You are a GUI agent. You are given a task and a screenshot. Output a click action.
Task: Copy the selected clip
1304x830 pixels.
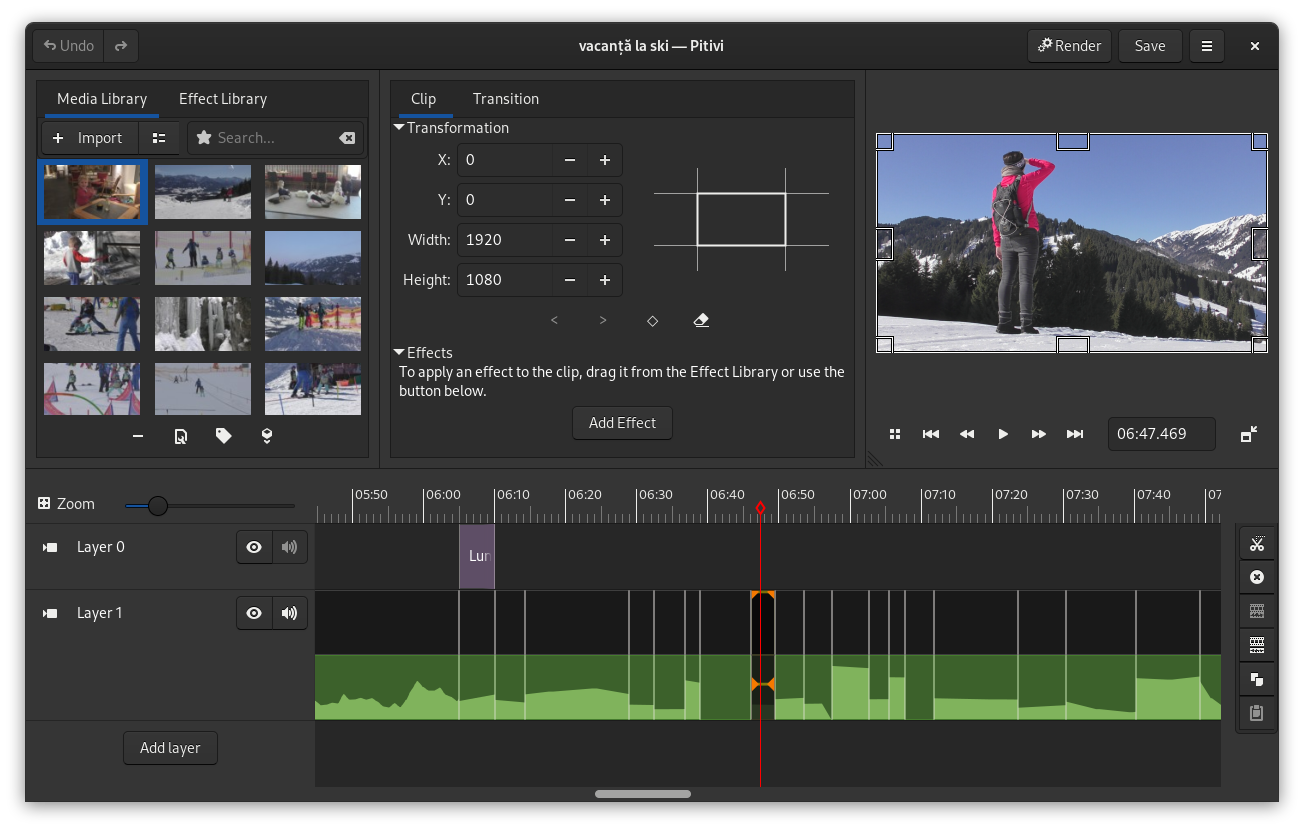1257,679
